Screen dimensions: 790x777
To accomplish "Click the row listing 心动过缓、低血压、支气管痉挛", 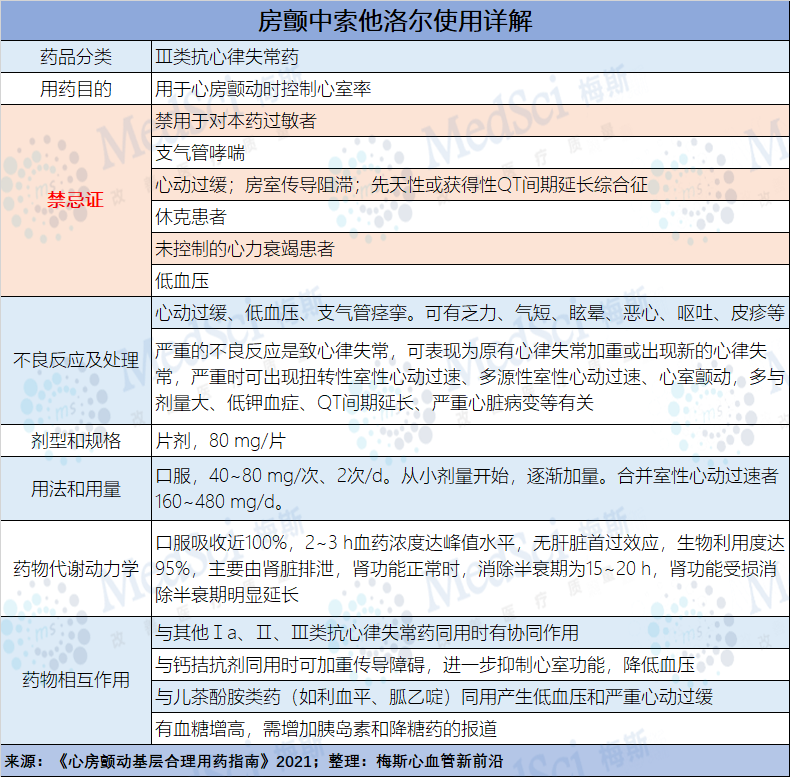I will [471, 313].
